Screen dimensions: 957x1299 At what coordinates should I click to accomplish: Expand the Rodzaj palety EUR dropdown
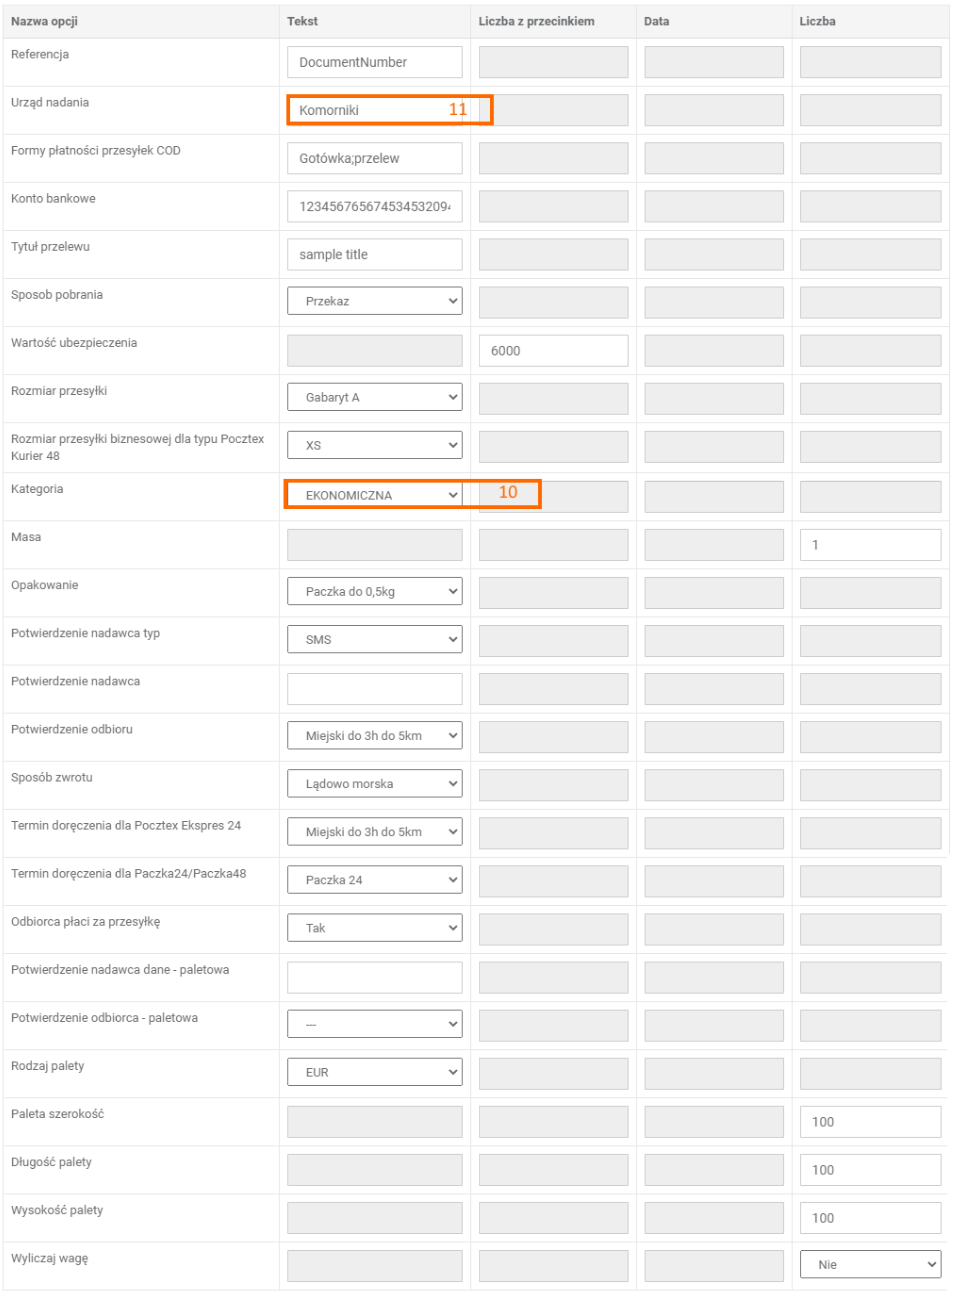click(x=374, y=1072)
